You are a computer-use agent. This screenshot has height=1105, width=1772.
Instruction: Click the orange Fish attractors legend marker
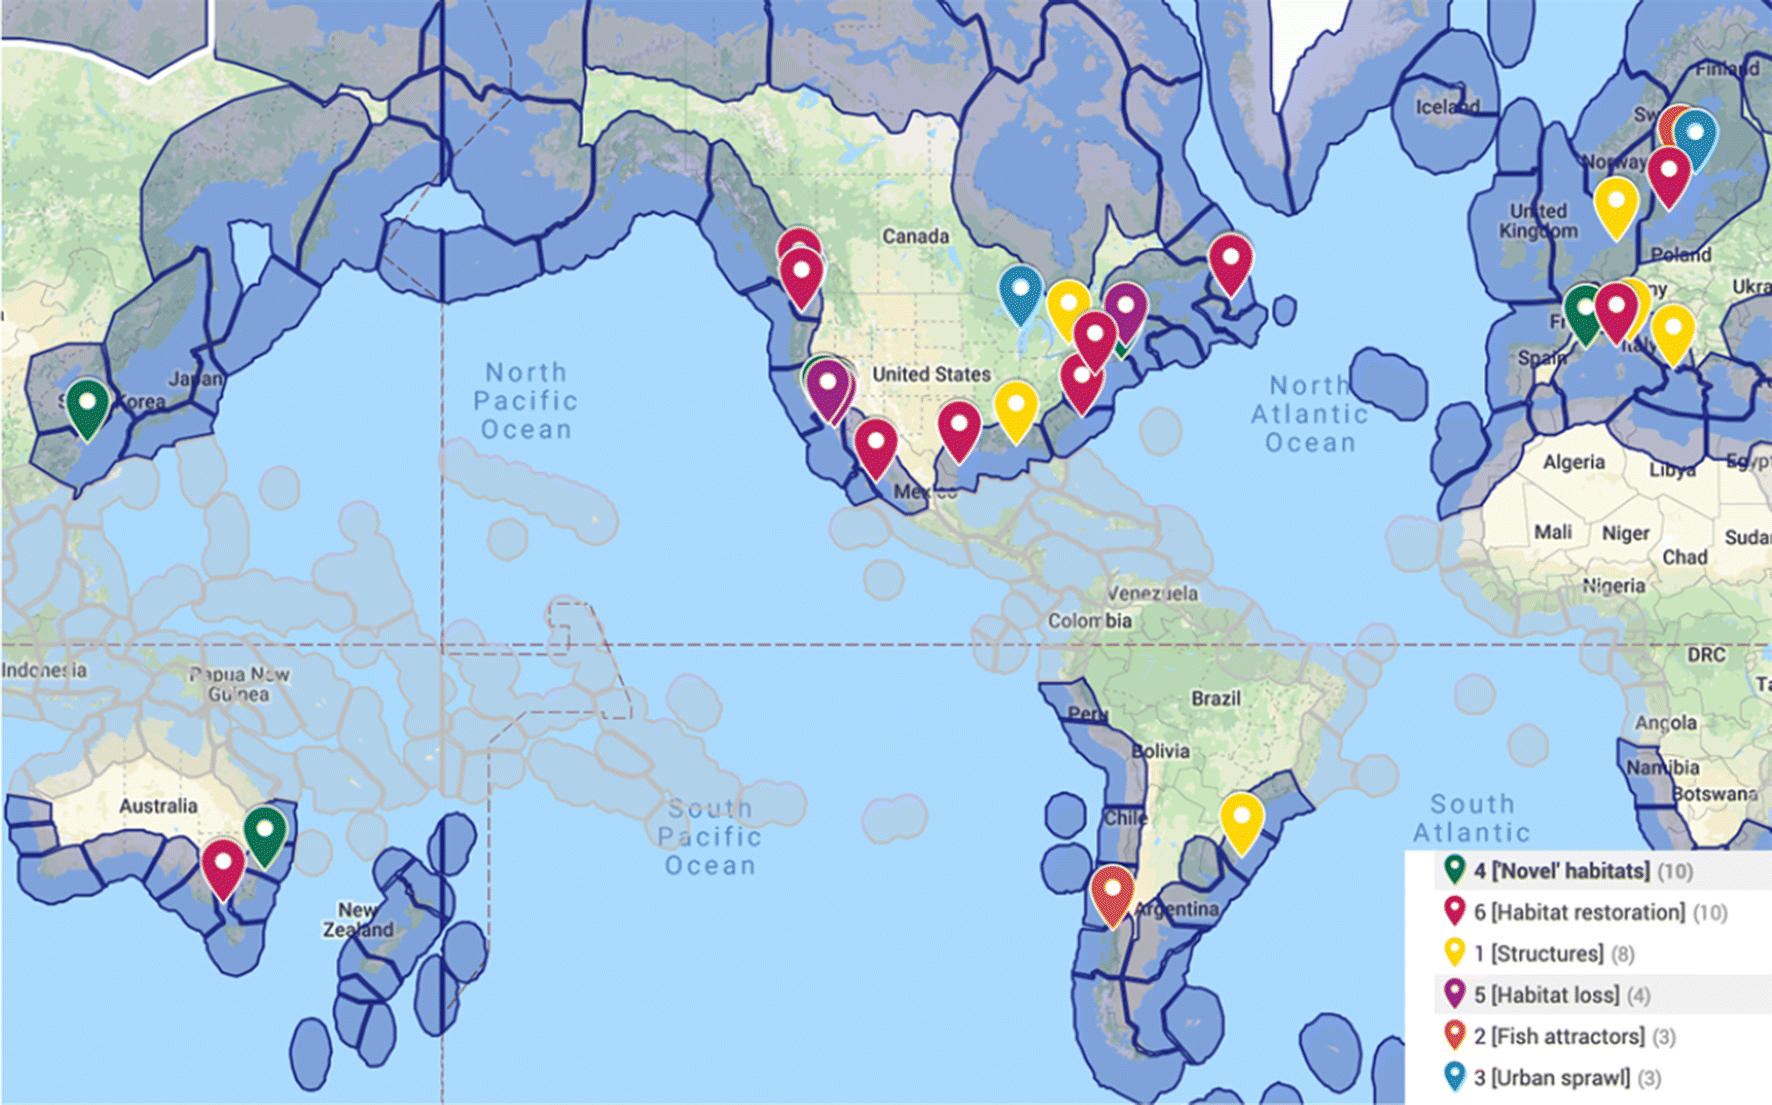(x=1455, y=1035)
